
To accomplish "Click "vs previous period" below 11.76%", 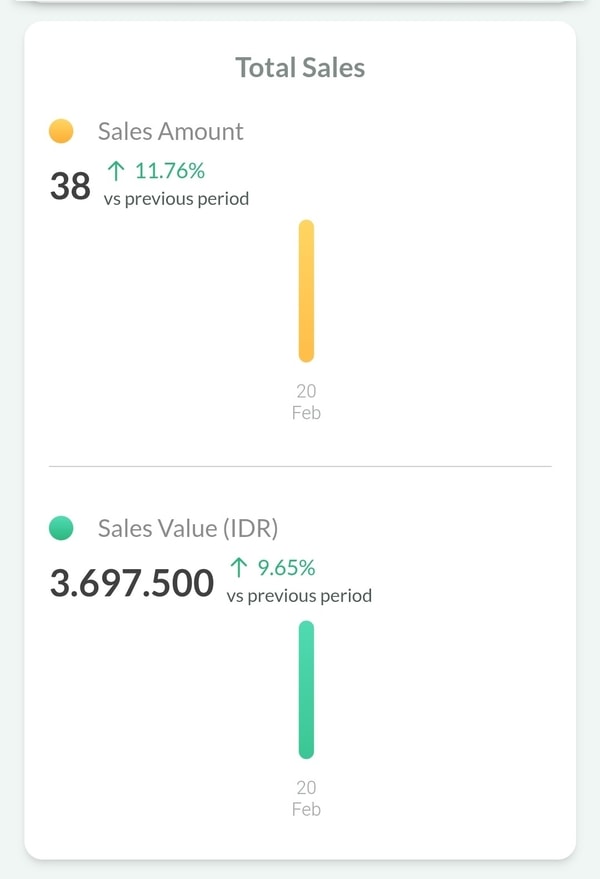I will 176,199.
